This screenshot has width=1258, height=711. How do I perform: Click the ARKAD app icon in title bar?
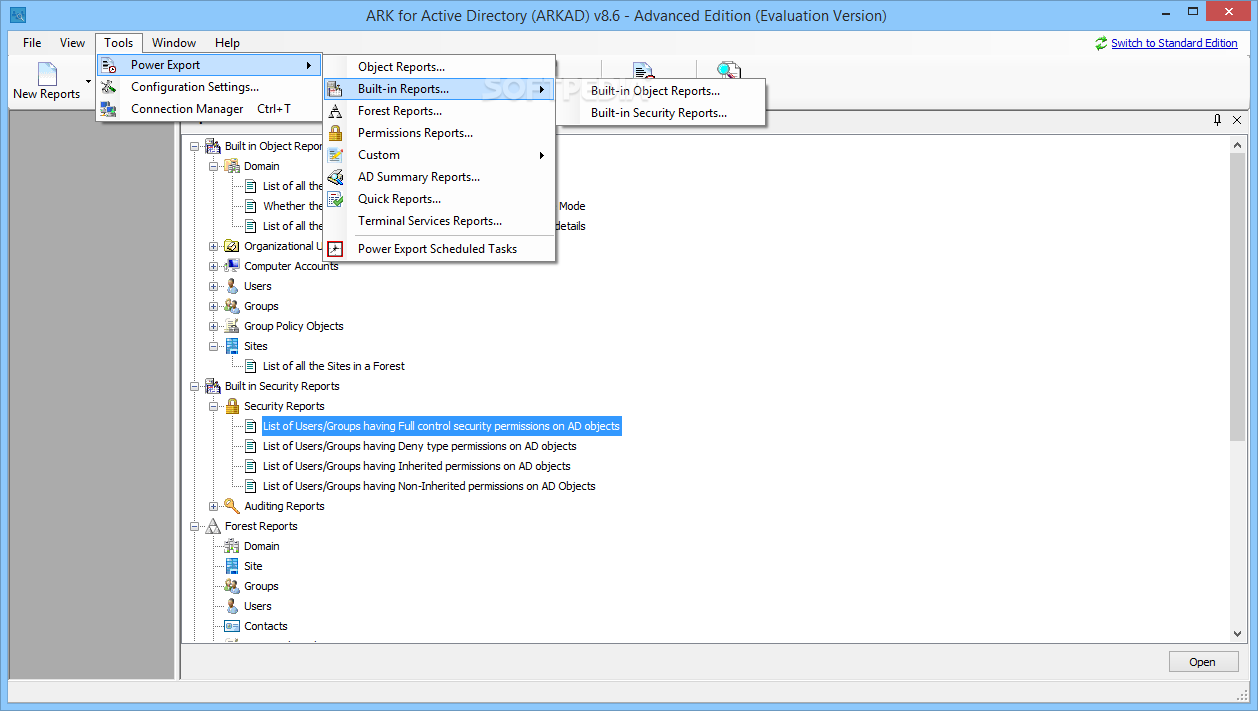17,15
